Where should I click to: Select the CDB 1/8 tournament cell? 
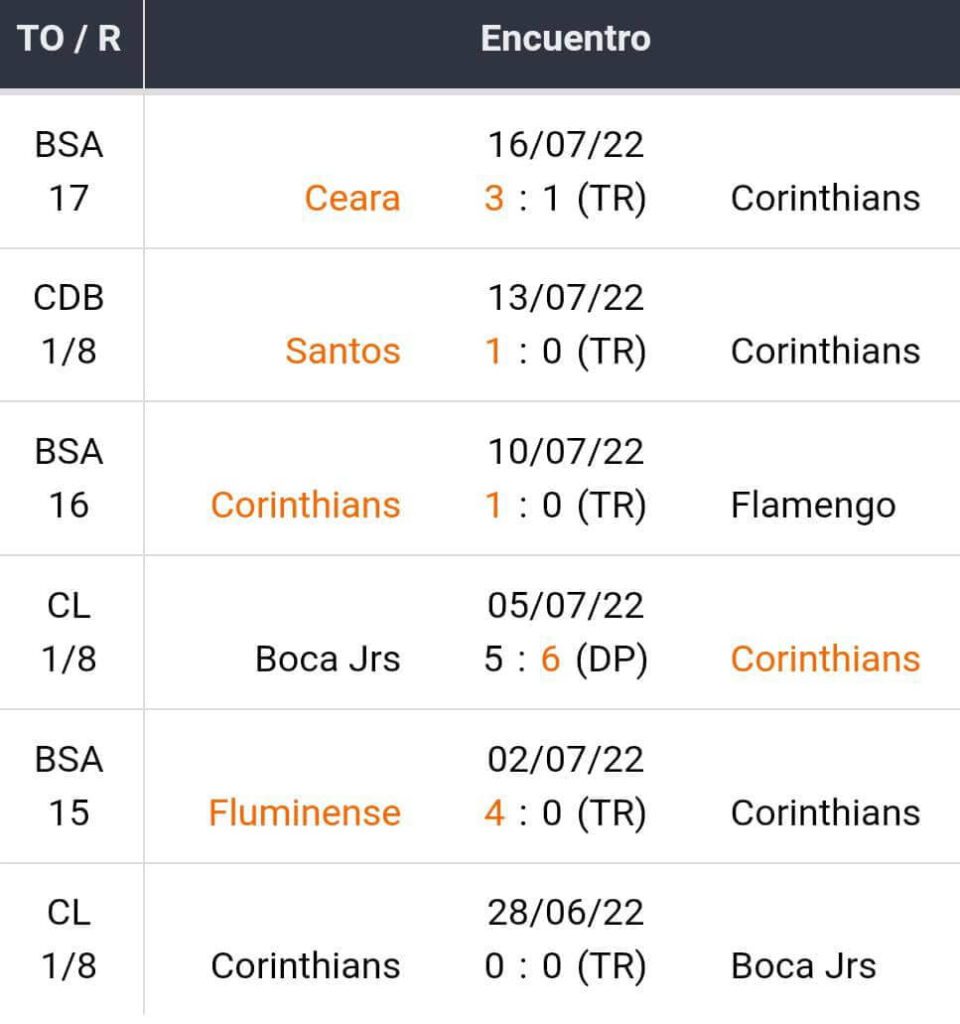coord(69,324)
